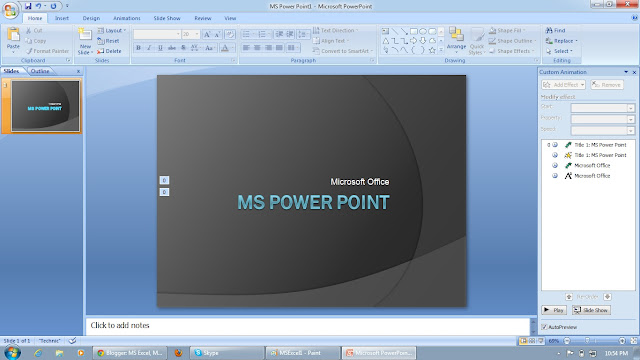Open Arrange objects menu
Image resolution: width=640 pixels, height=360 pixels.
pyautogui.click(x=456, y=40)
